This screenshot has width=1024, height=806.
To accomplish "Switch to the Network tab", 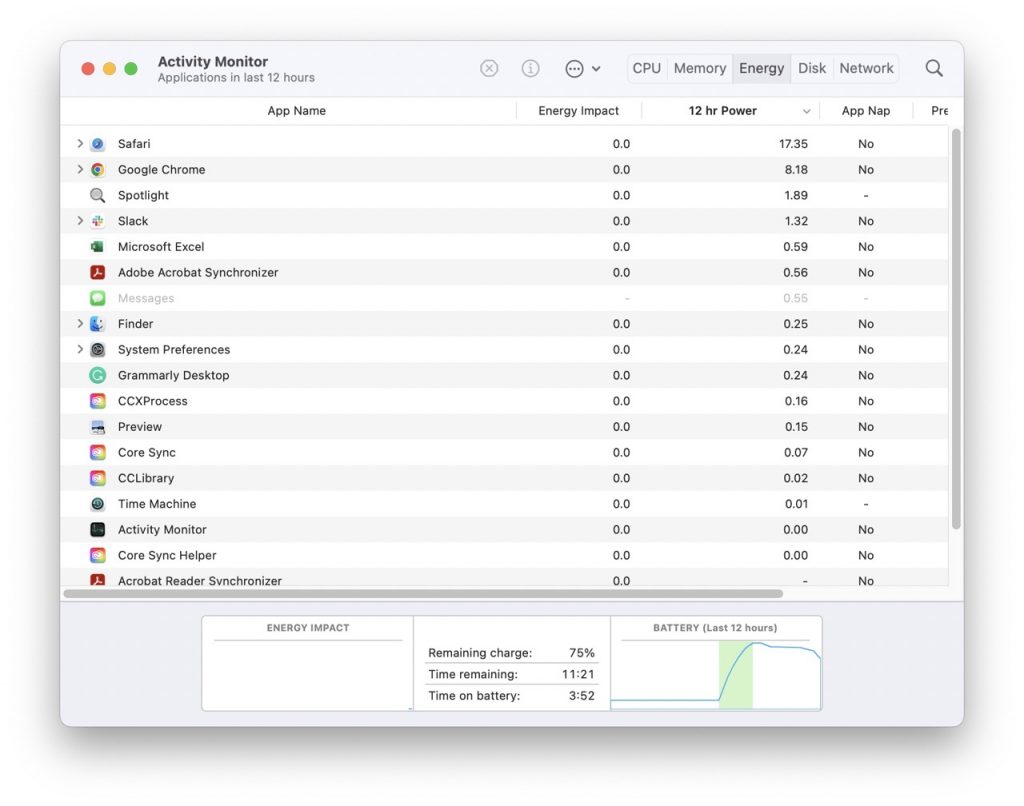I will [x=865, y=68].
